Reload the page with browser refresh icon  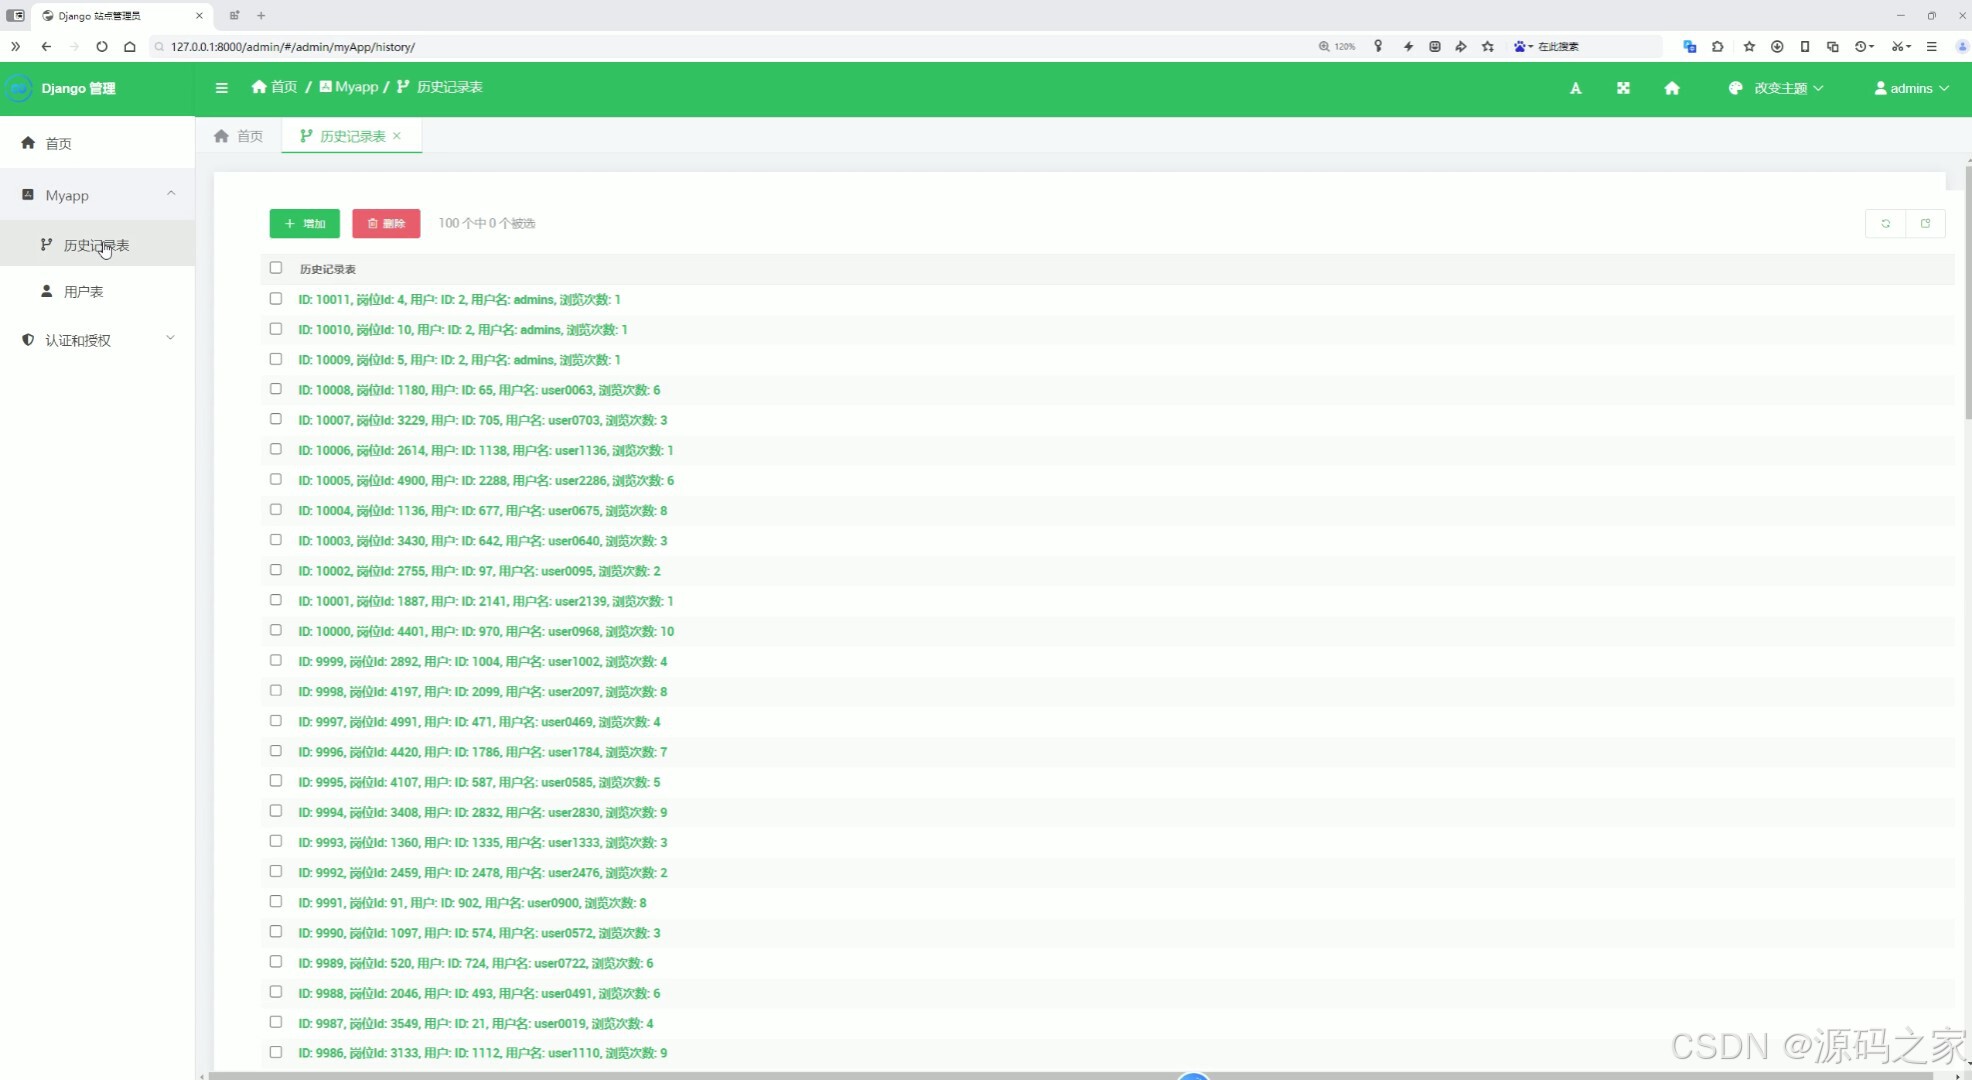pos(102,46)
